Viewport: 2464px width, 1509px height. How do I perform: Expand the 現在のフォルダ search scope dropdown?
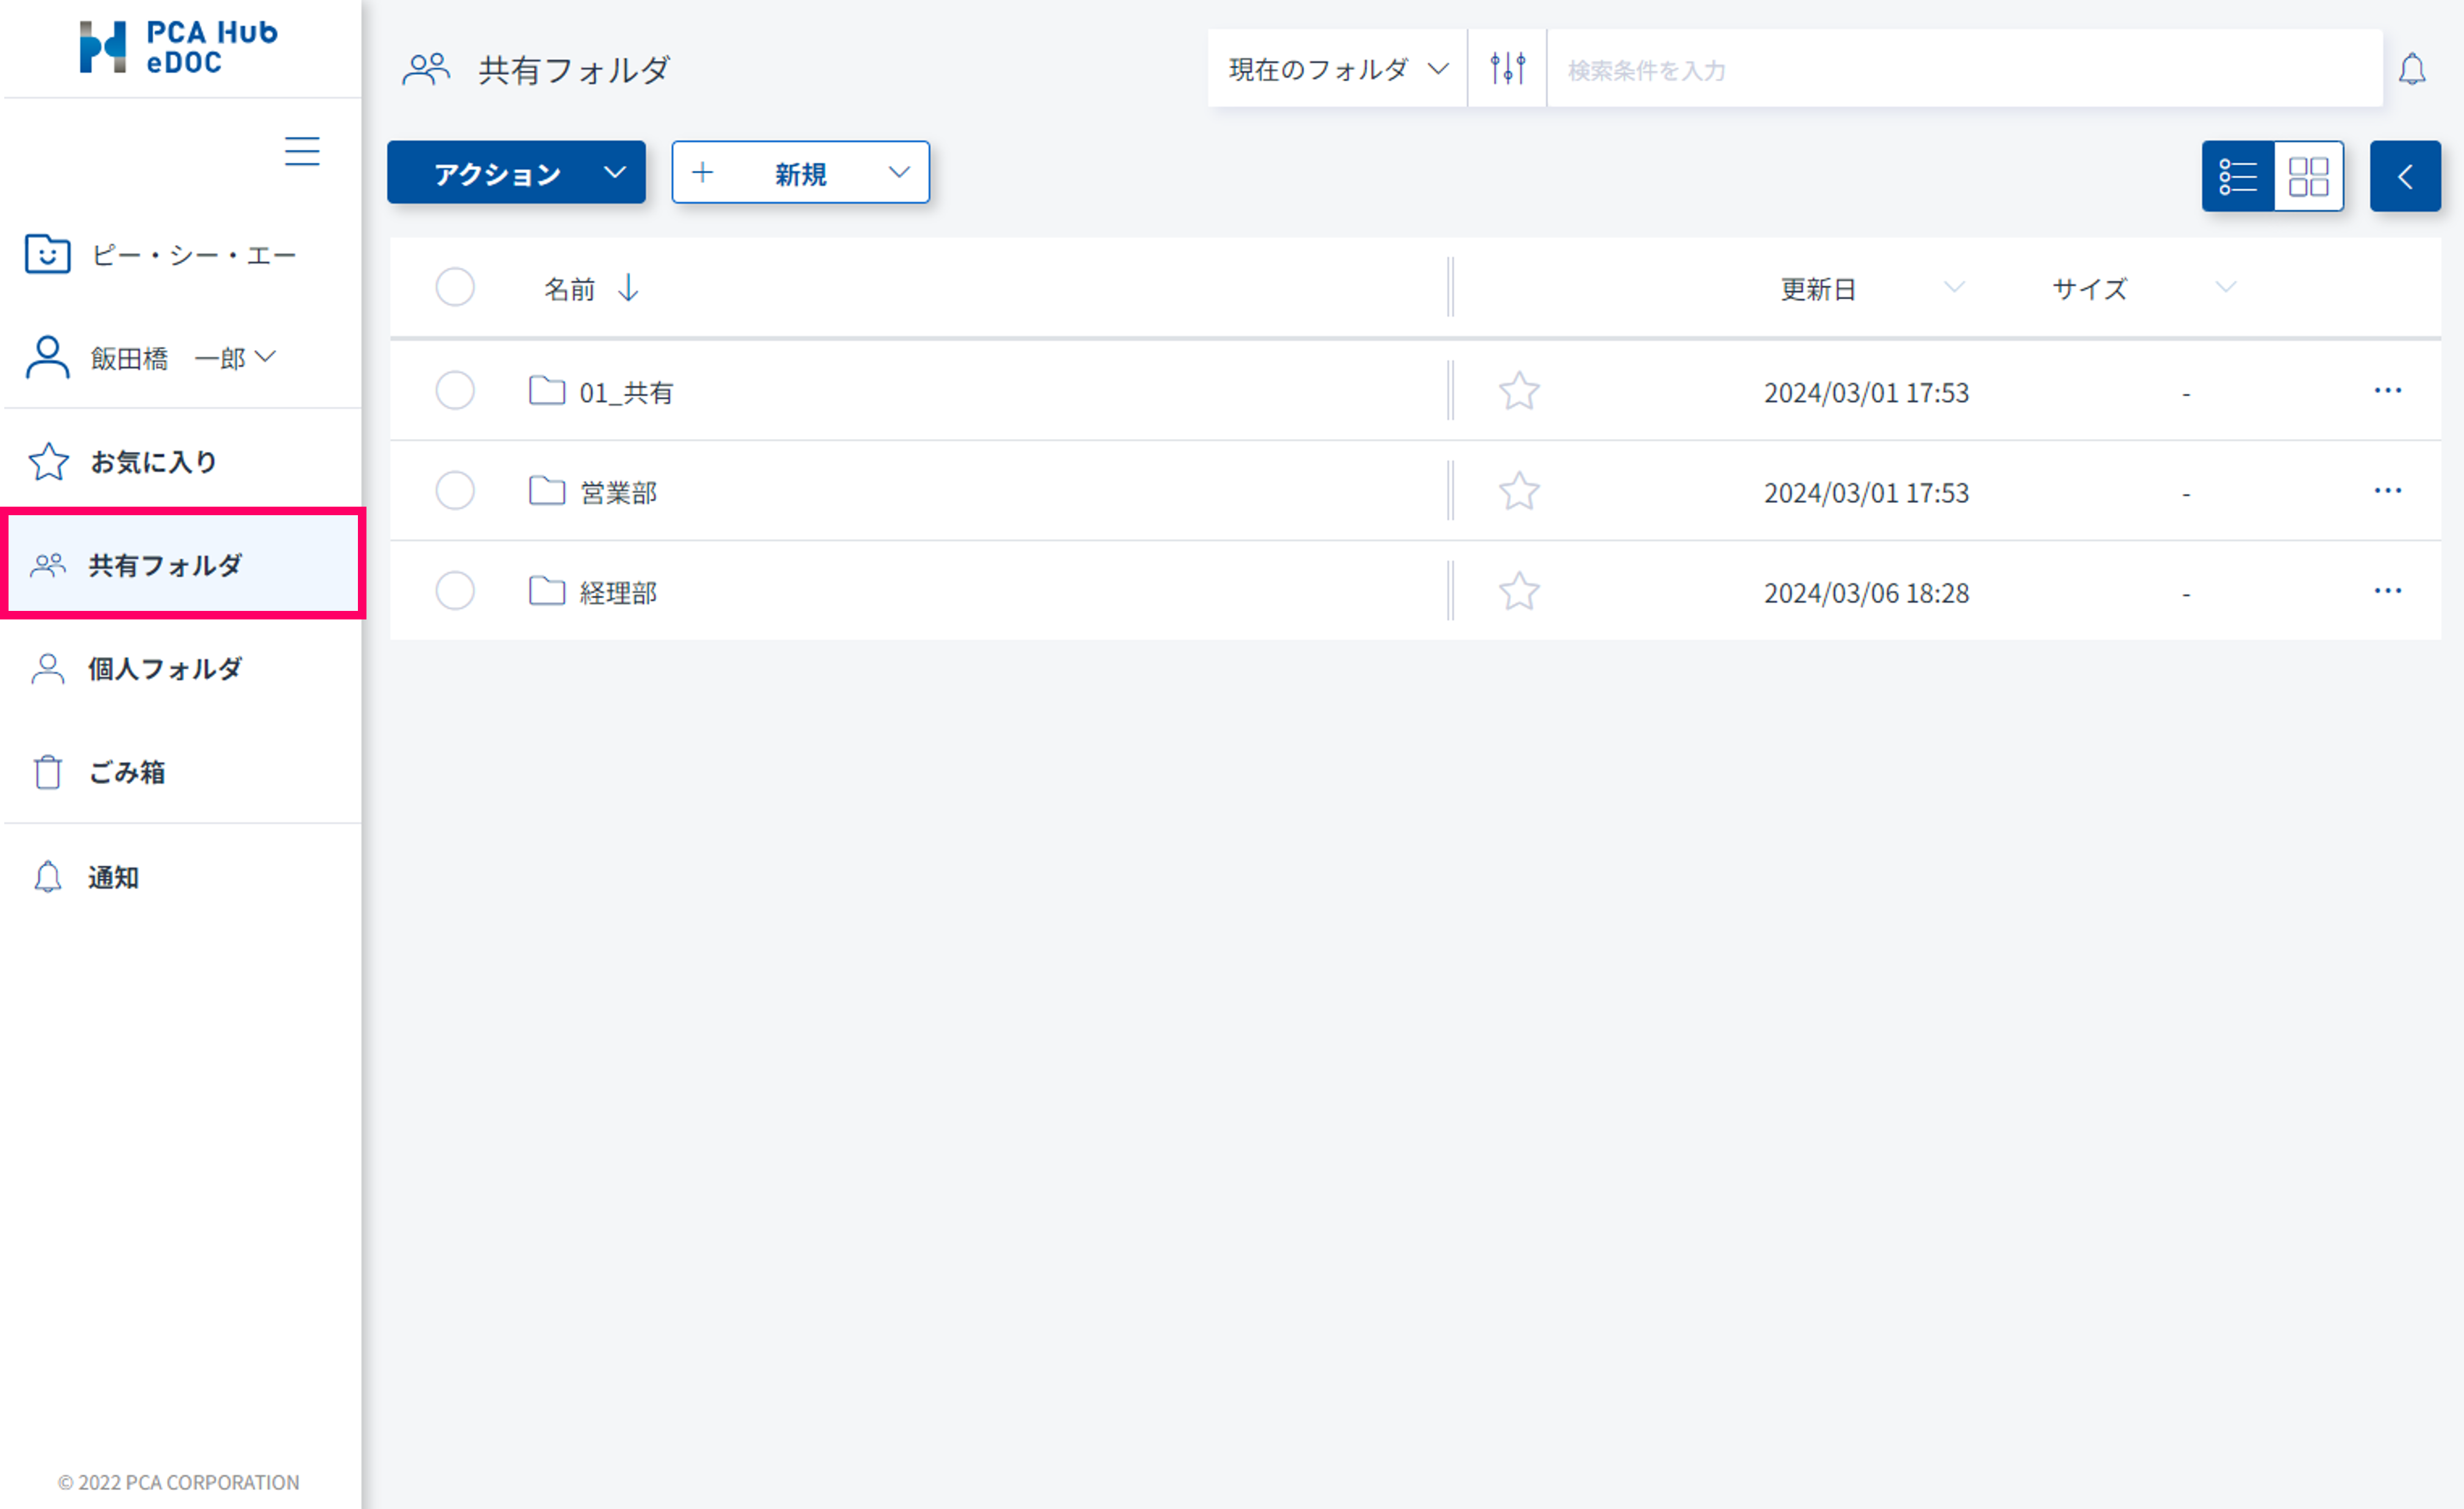coord(1337,69)
